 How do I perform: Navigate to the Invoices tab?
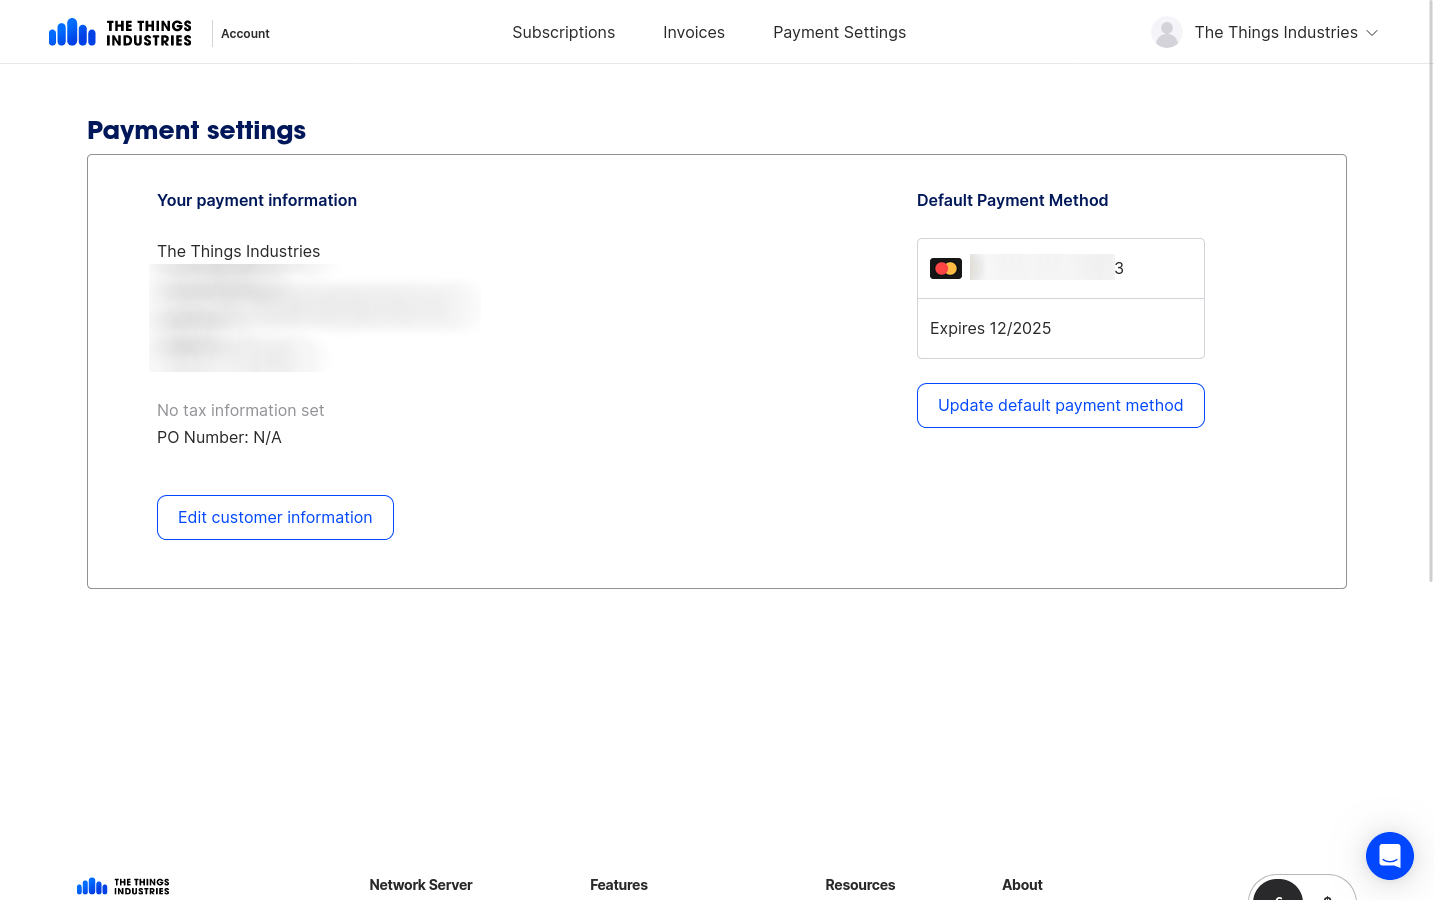[694, 32]
